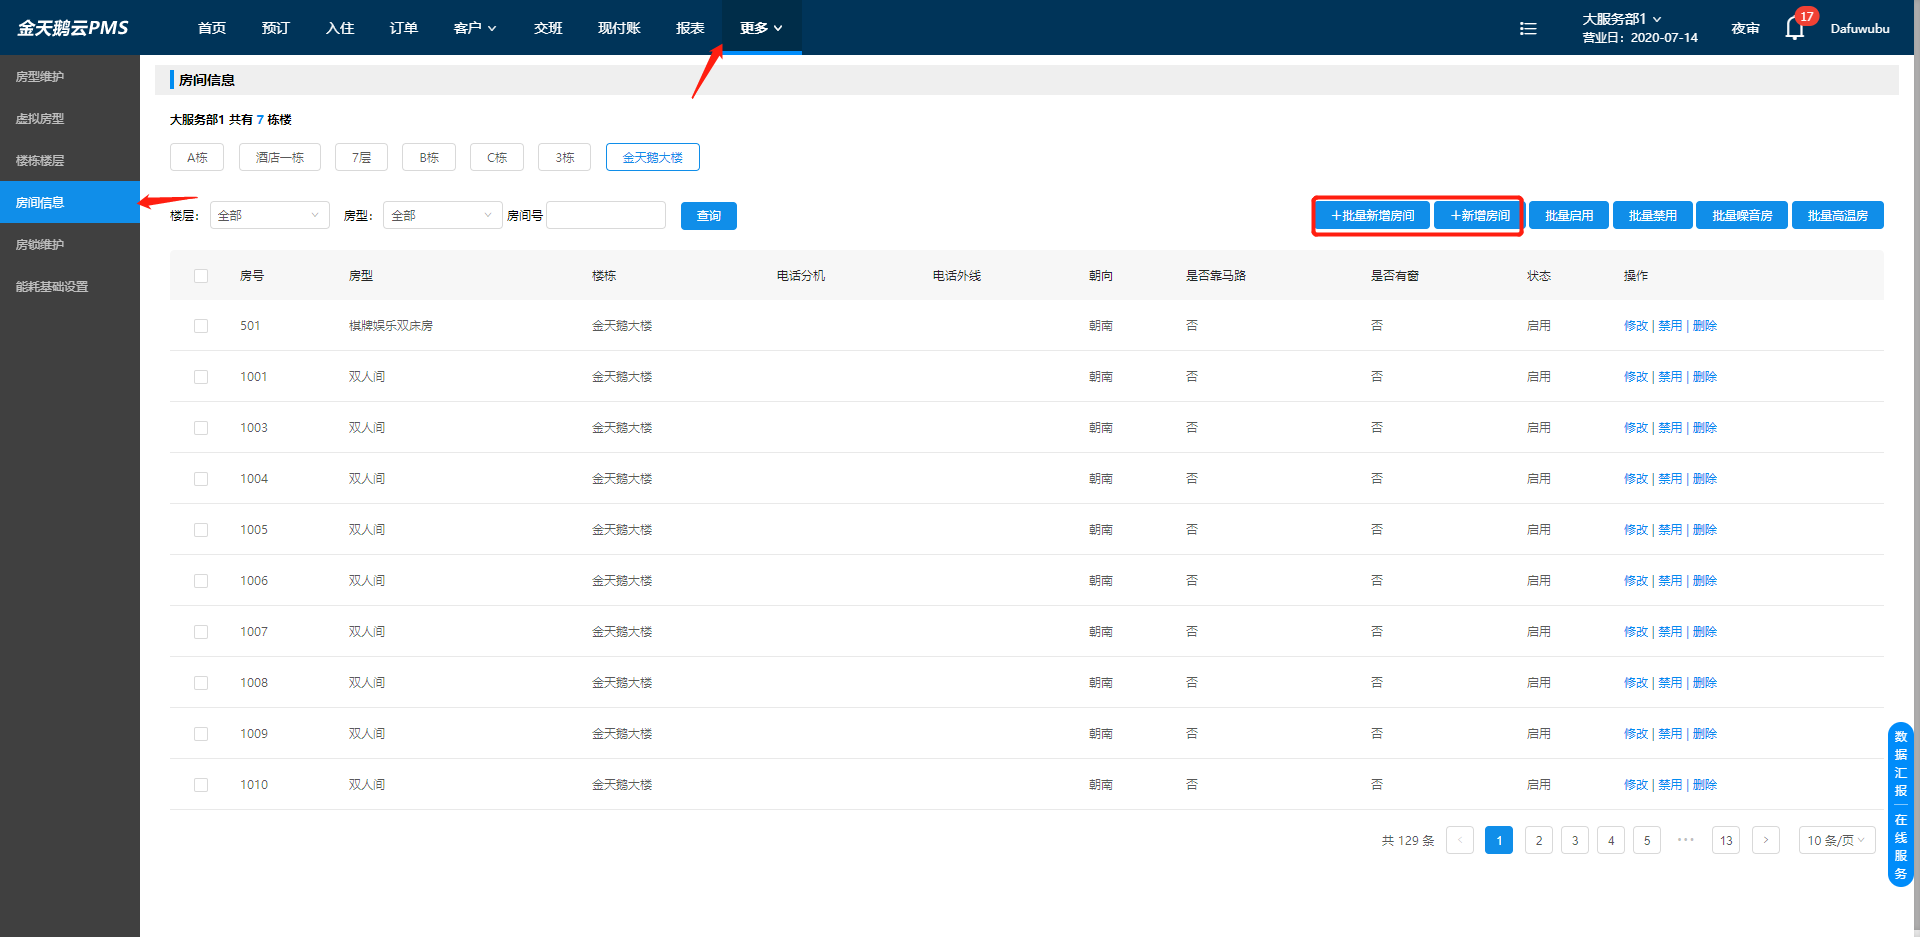
Task: Click the 批量禁用 button
Action: click(x=1653, y=215)
